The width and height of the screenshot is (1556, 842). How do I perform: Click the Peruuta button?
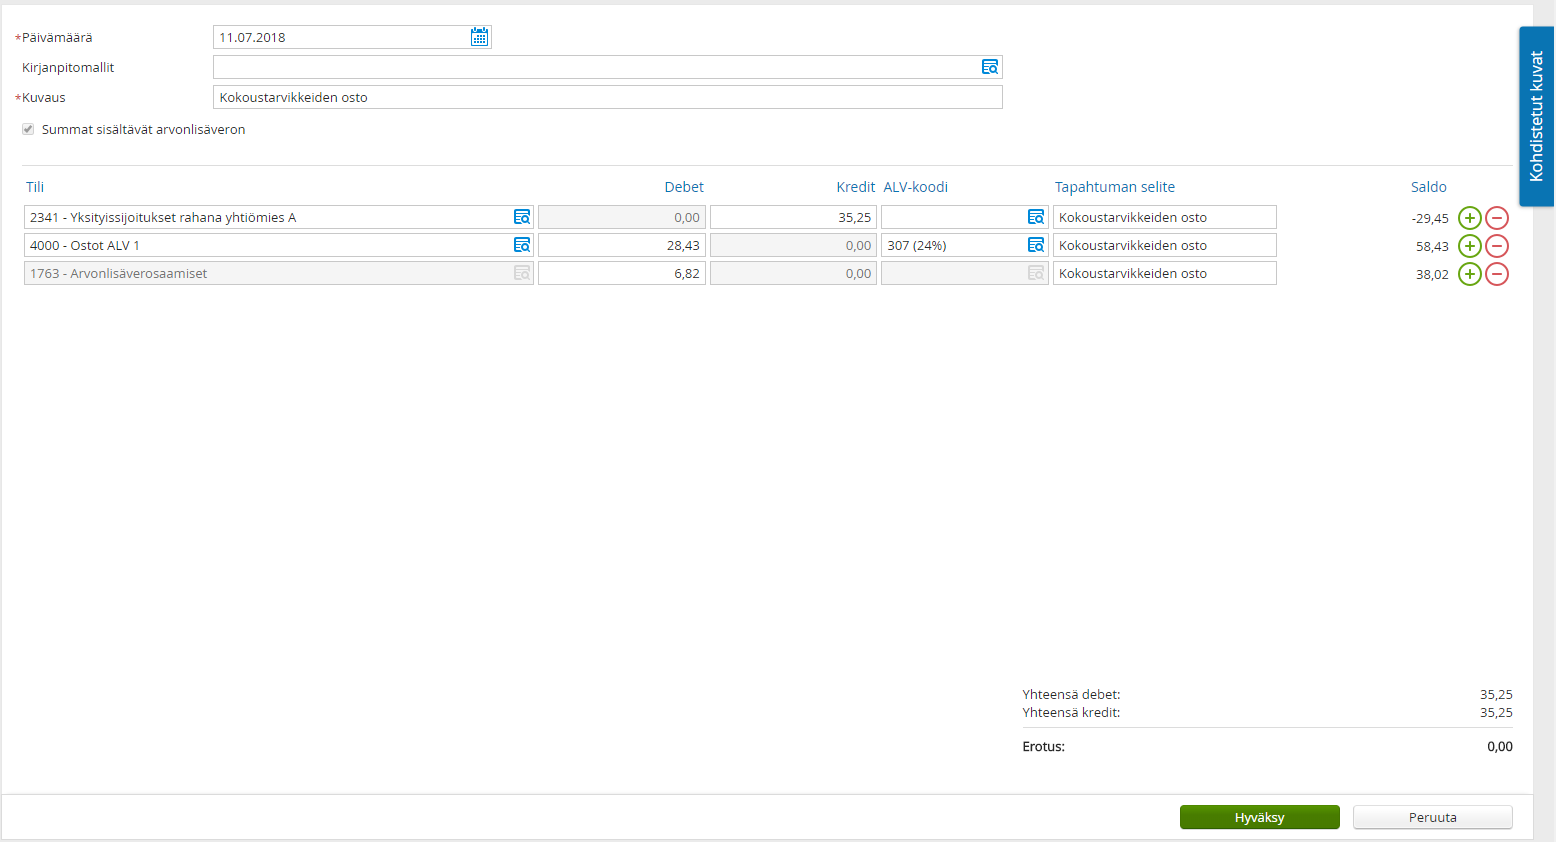1433,817
